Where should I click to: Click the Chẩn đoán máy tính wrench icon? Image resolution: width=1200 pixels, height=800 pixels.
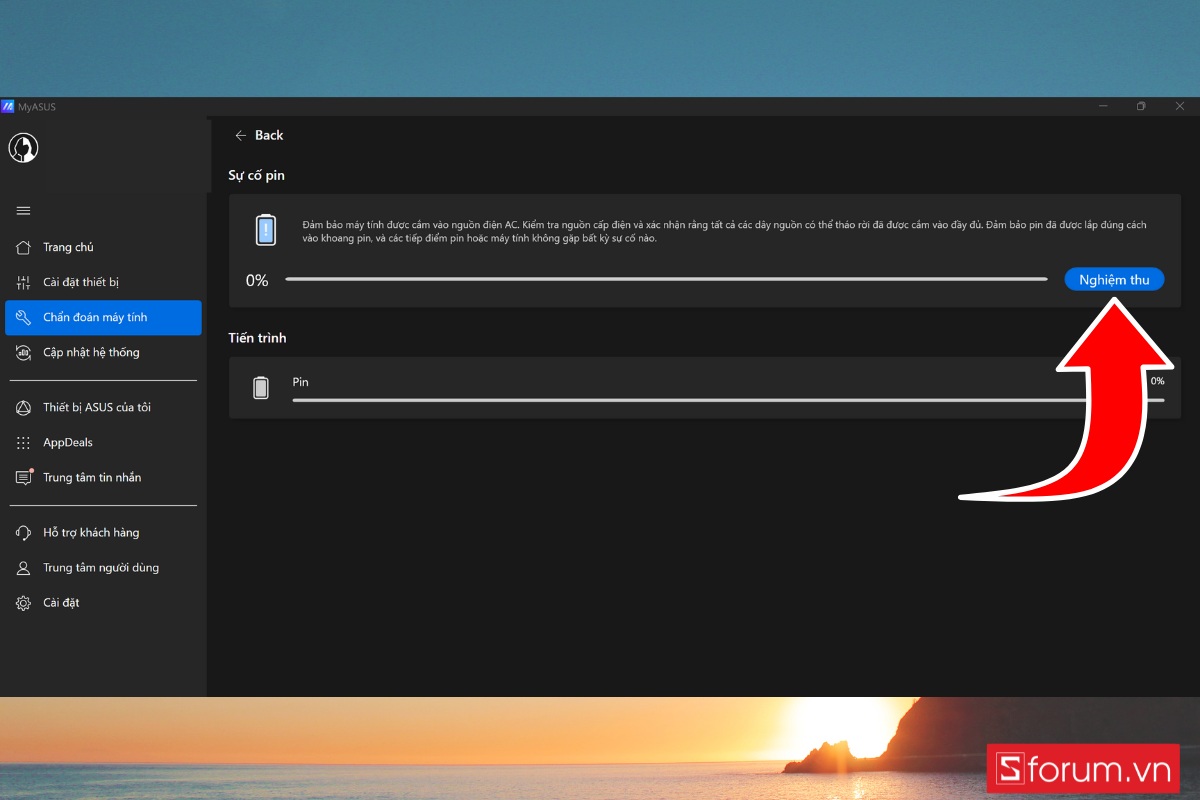[x=23, y=317]
